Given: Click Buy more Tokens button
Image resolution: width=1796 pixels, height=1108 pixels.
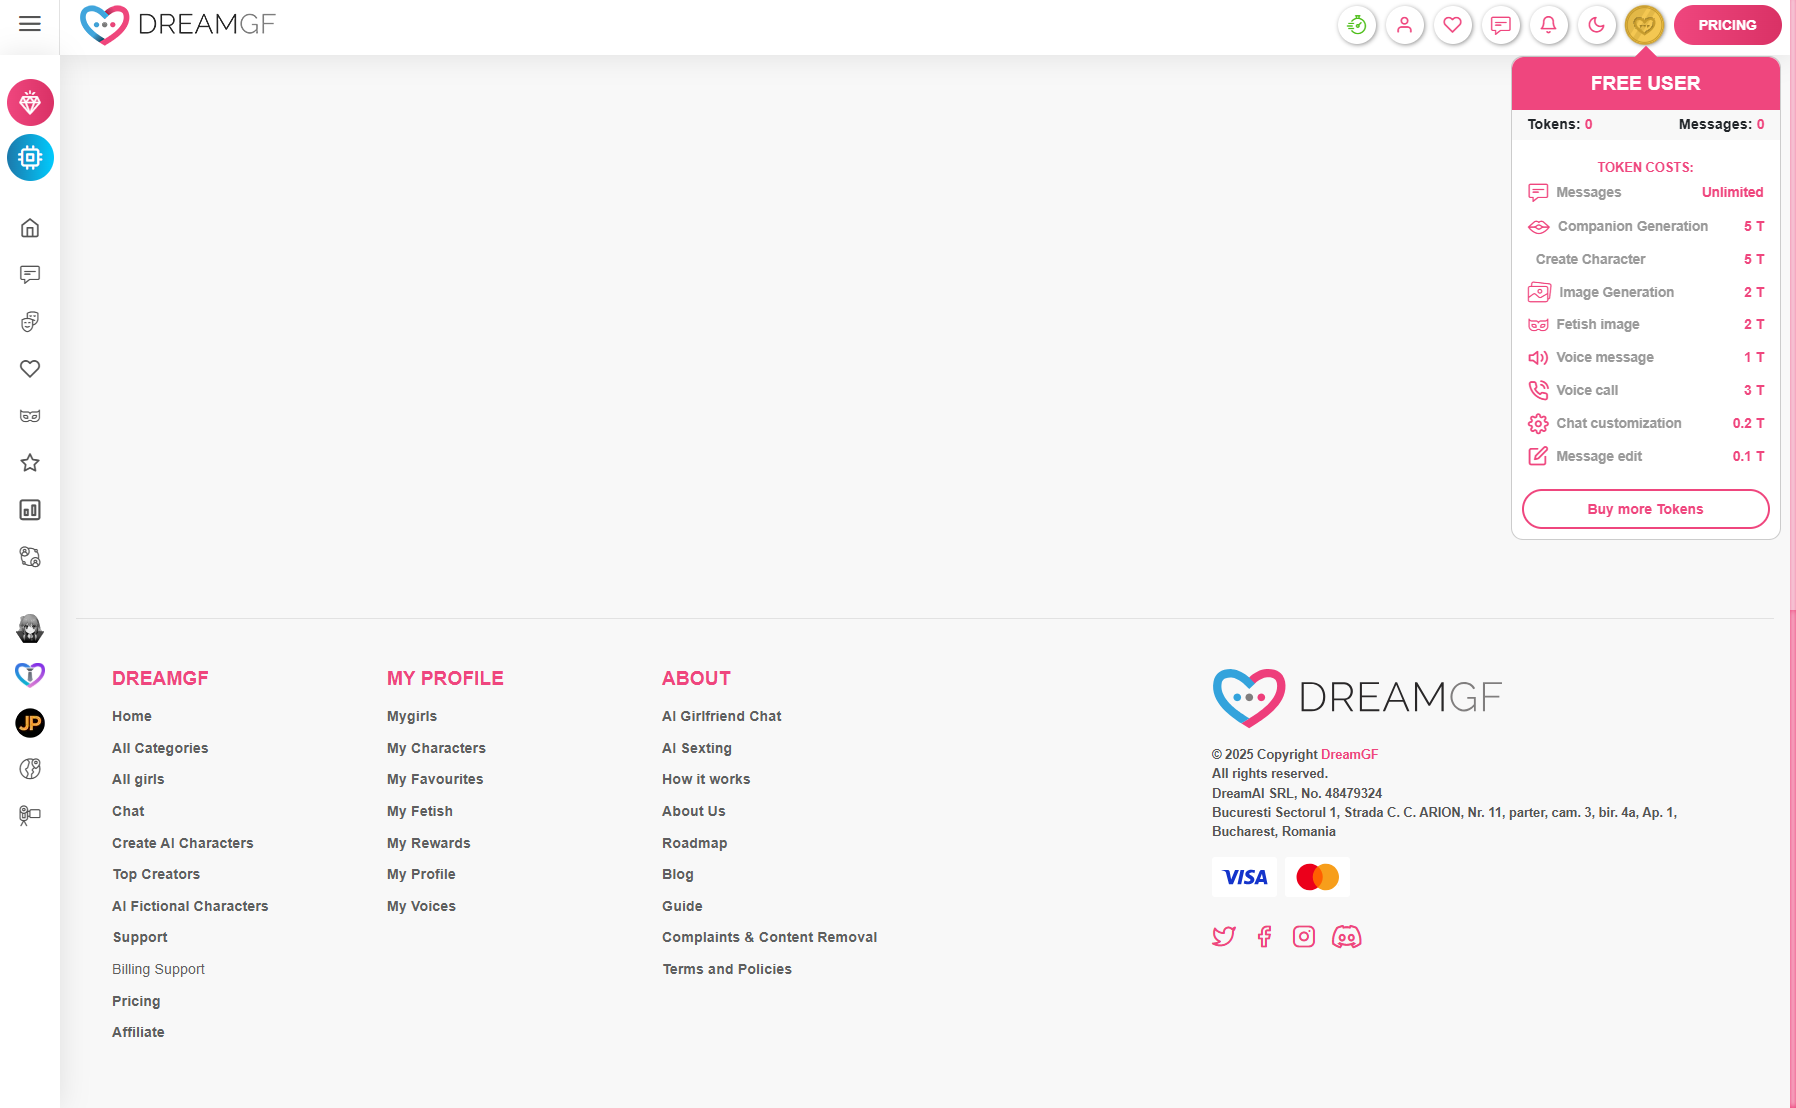Looking at the screenshot, I should click(1645, 509).
